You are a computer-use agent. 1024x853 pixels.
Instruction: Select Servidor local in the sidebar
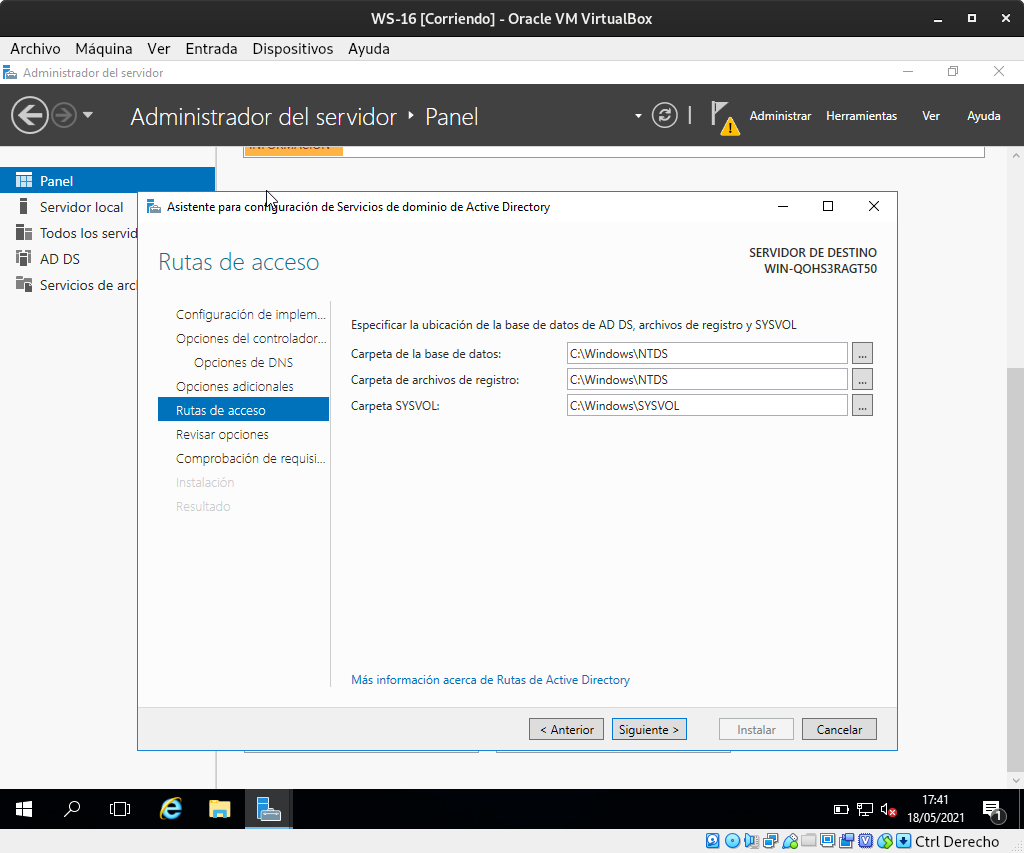pos(81,207)
